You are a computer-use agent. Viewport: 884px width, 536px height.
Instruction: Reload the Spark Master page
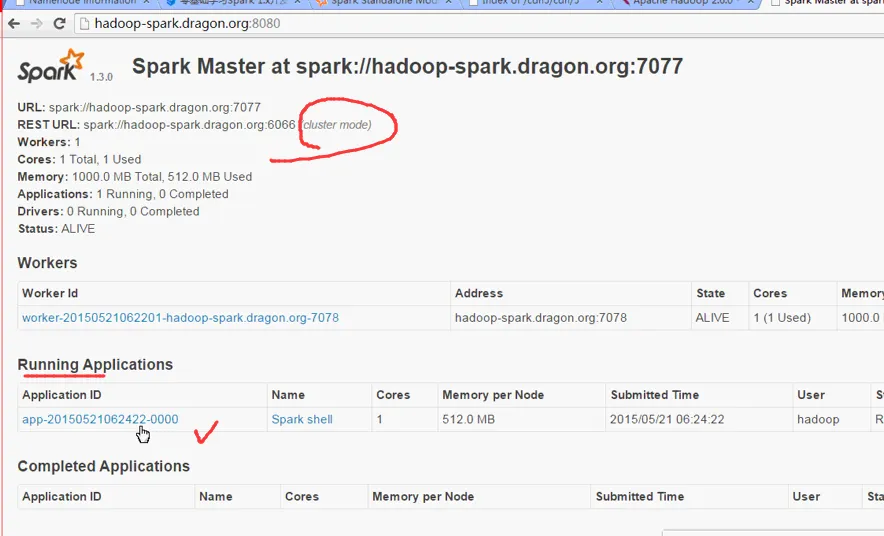(x=59, y=24)
